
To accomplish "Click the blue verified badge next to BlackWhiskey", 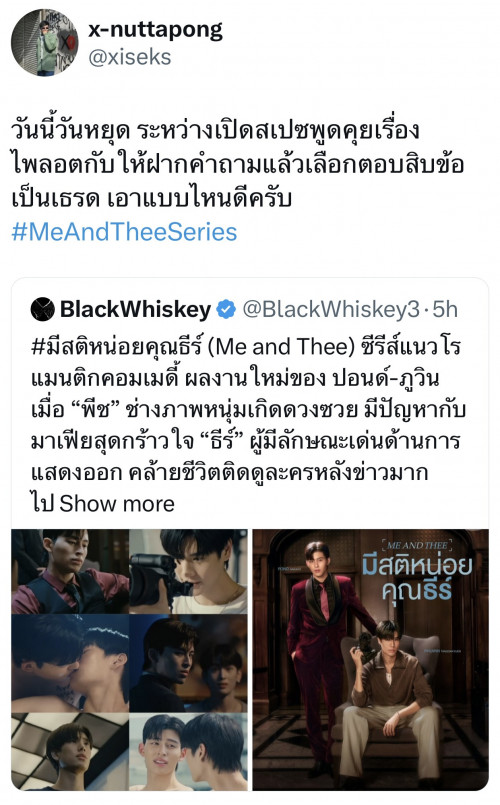I will click(x=225, y=310).
